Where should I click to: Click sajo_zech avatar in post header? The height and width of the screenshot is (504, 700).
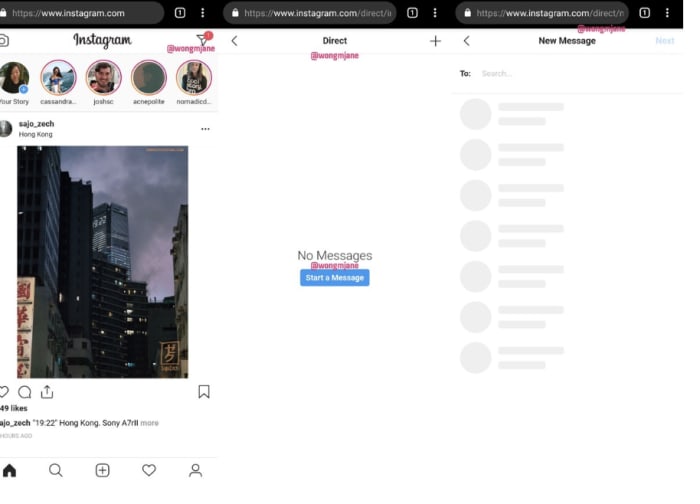click(x=5, y=129)
